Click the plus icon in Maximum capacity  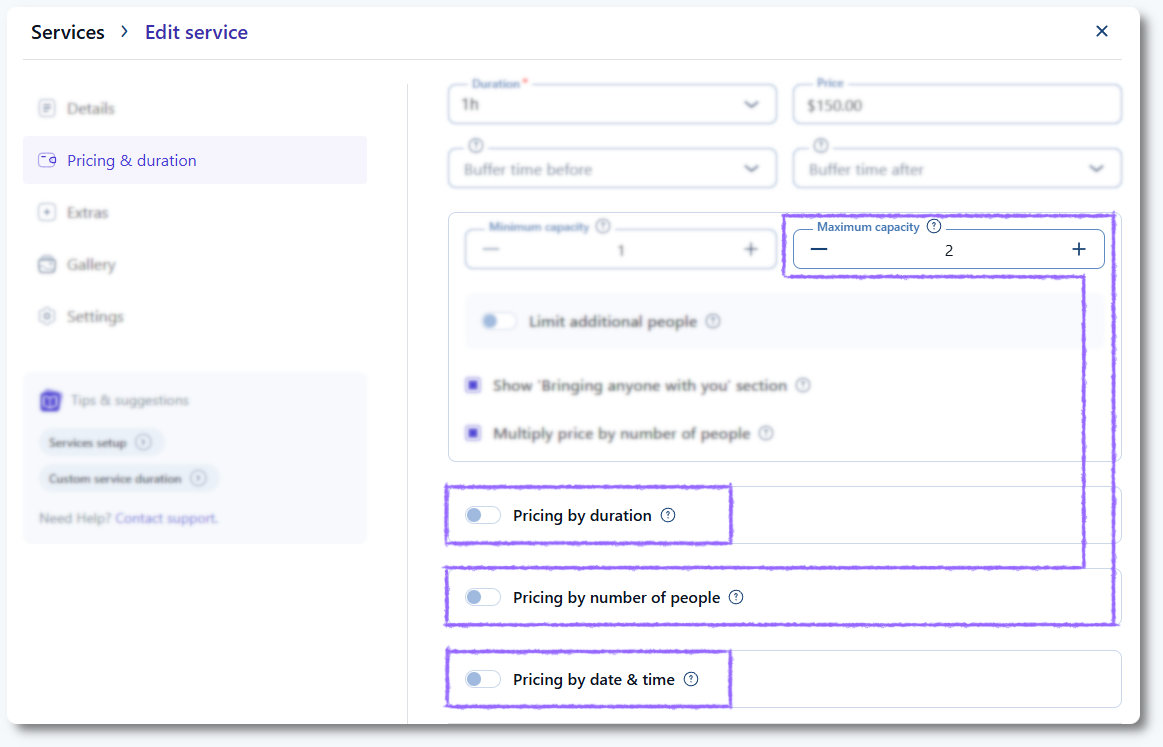pos(1078,250)
